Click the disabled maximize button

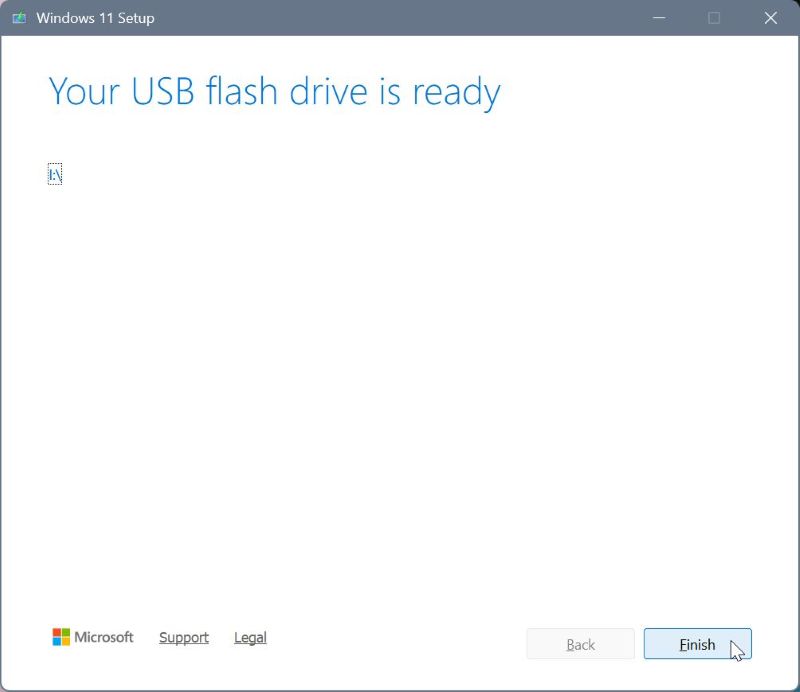pos(714,18)
